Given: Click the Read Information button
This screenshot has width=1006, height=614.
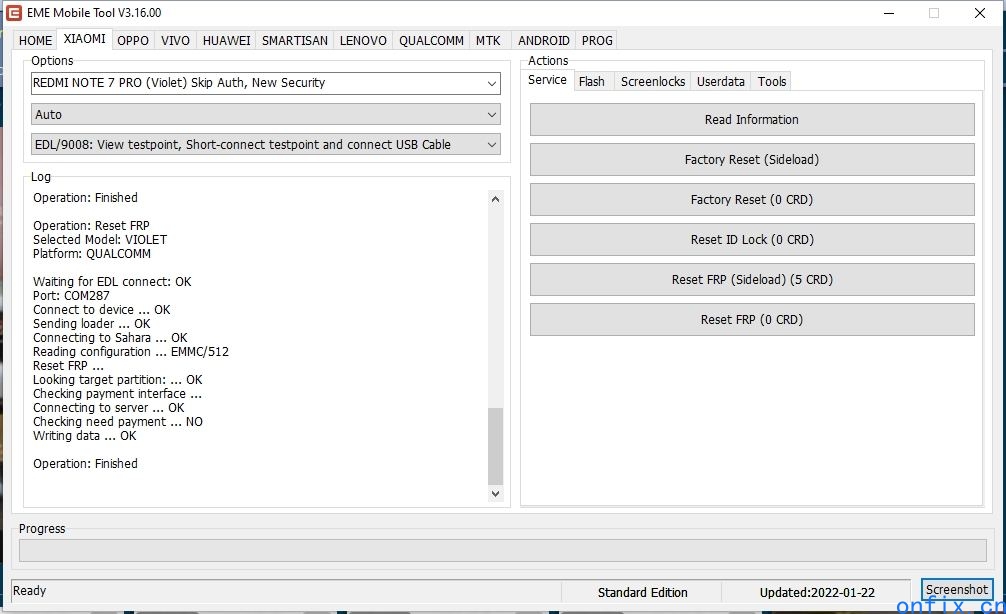Looking at the screenshot, I should click(x=751, y=120).
